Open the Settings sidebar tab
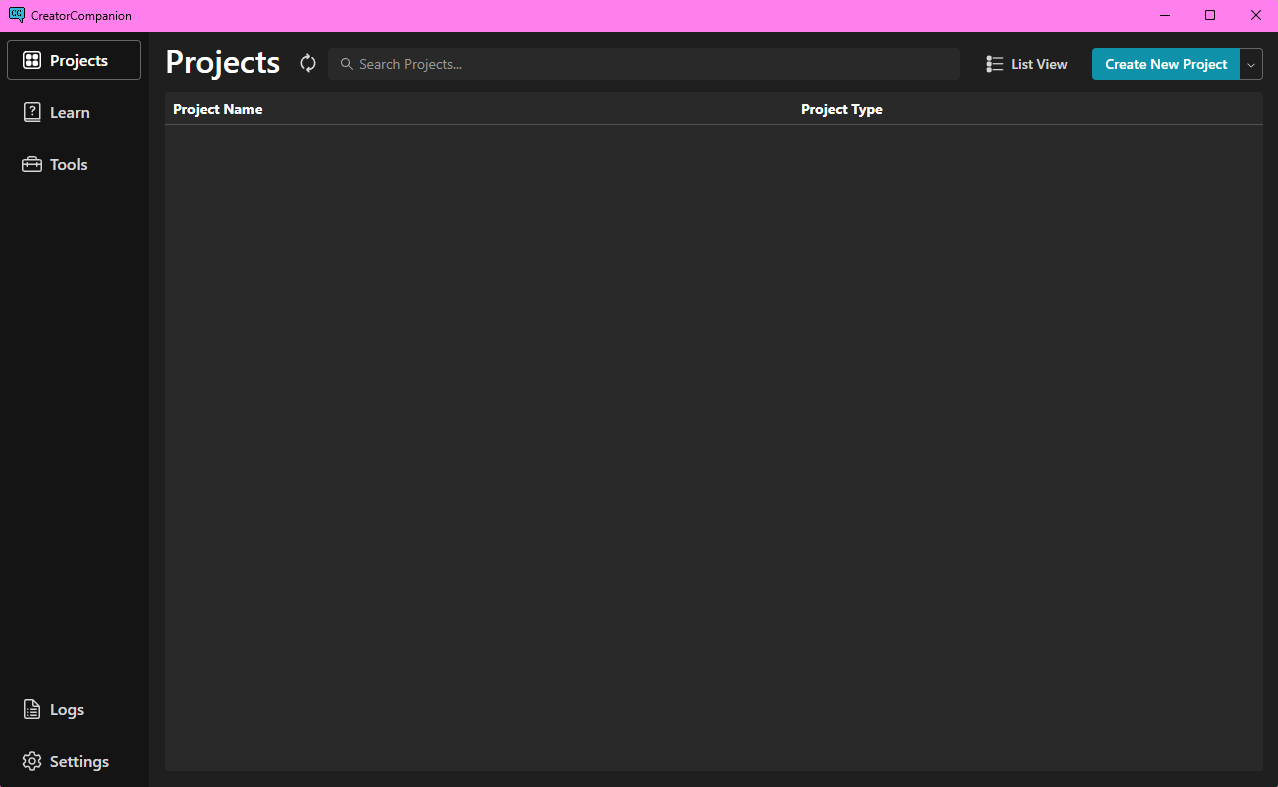The width and height of the screenshot is (1278, 787). coord(74,761)
